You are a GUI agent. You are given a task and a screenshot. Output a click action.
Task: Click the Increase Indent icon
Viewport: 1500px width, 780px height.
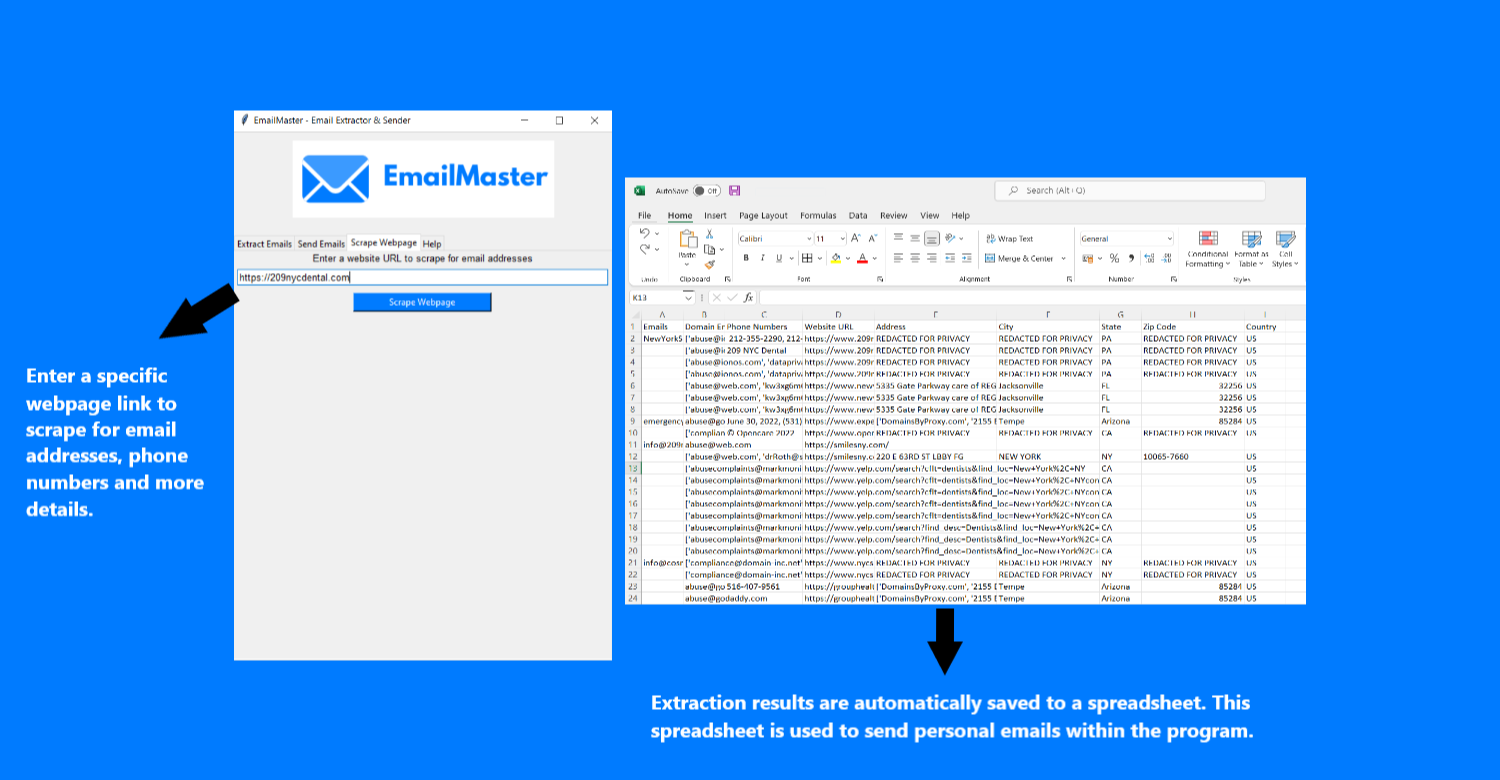[966, 258]
